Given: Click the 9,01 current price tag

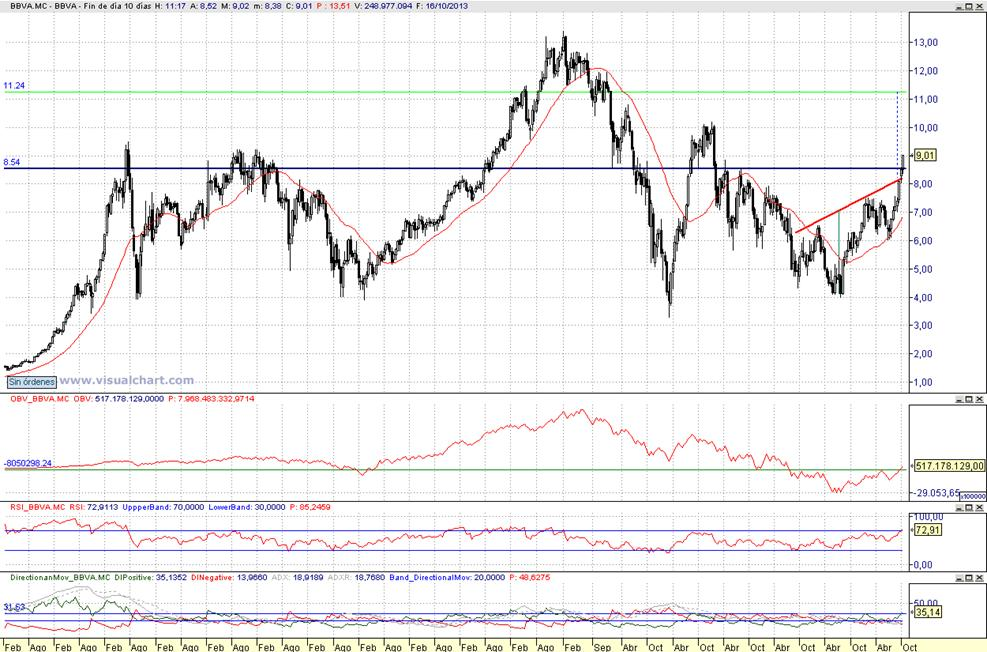Looking at the screenshot, I should pyautogui.click(x=925, y=155).
